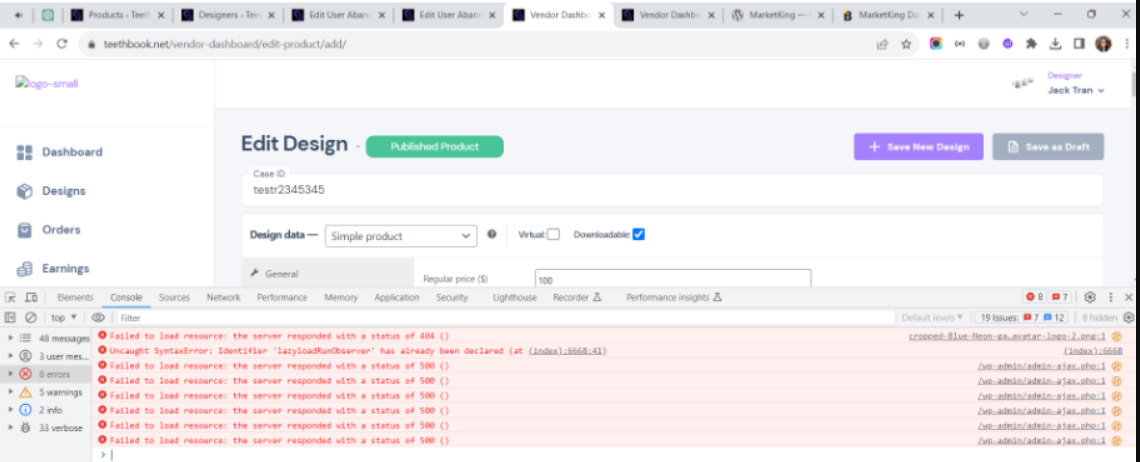Close the Products browser tab
Viewport: 1140px width, 462px height.
point(161,15)
